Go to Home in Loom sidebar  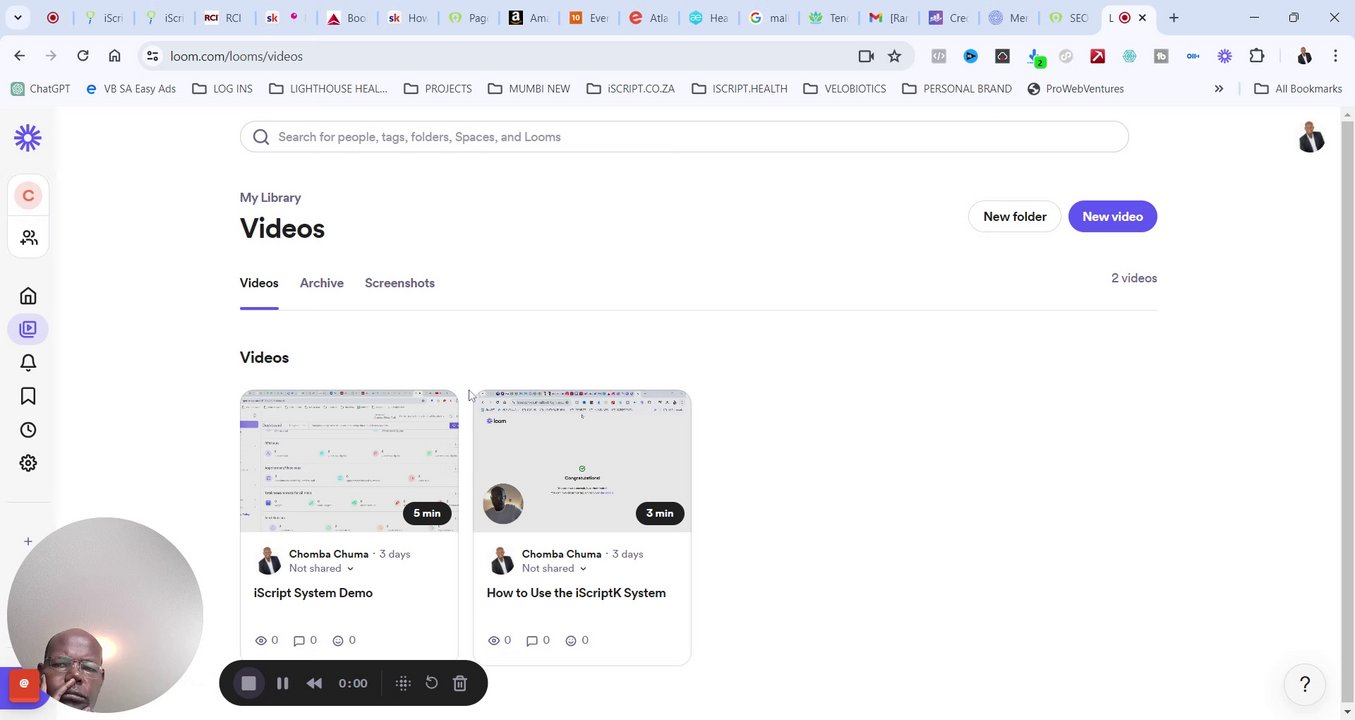click(x=28, y=296)
